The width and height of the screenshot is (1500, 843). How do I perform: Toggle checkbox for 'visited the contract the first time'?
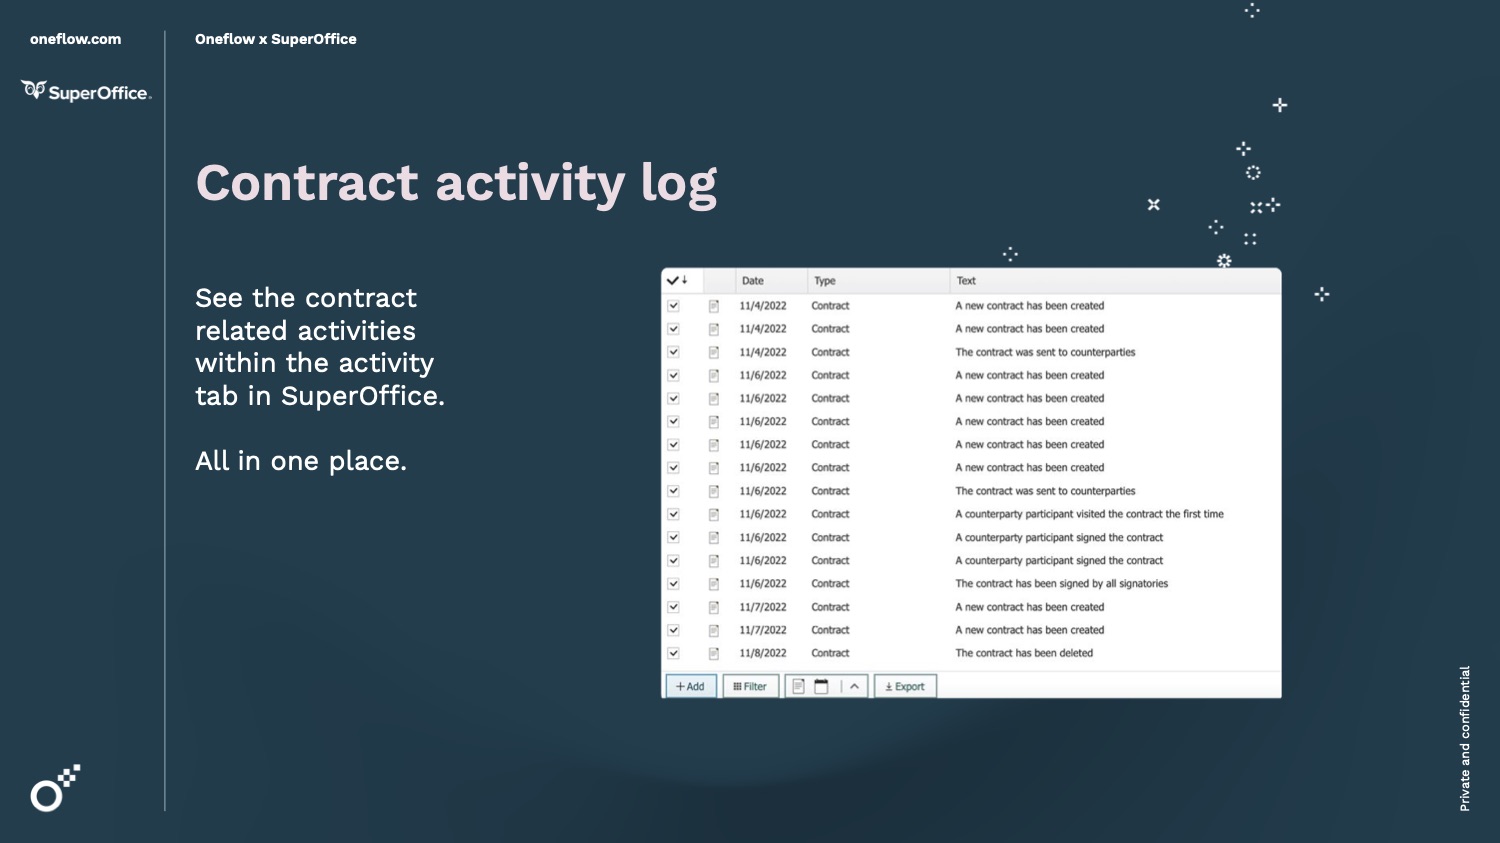click(x=673, y=515)
